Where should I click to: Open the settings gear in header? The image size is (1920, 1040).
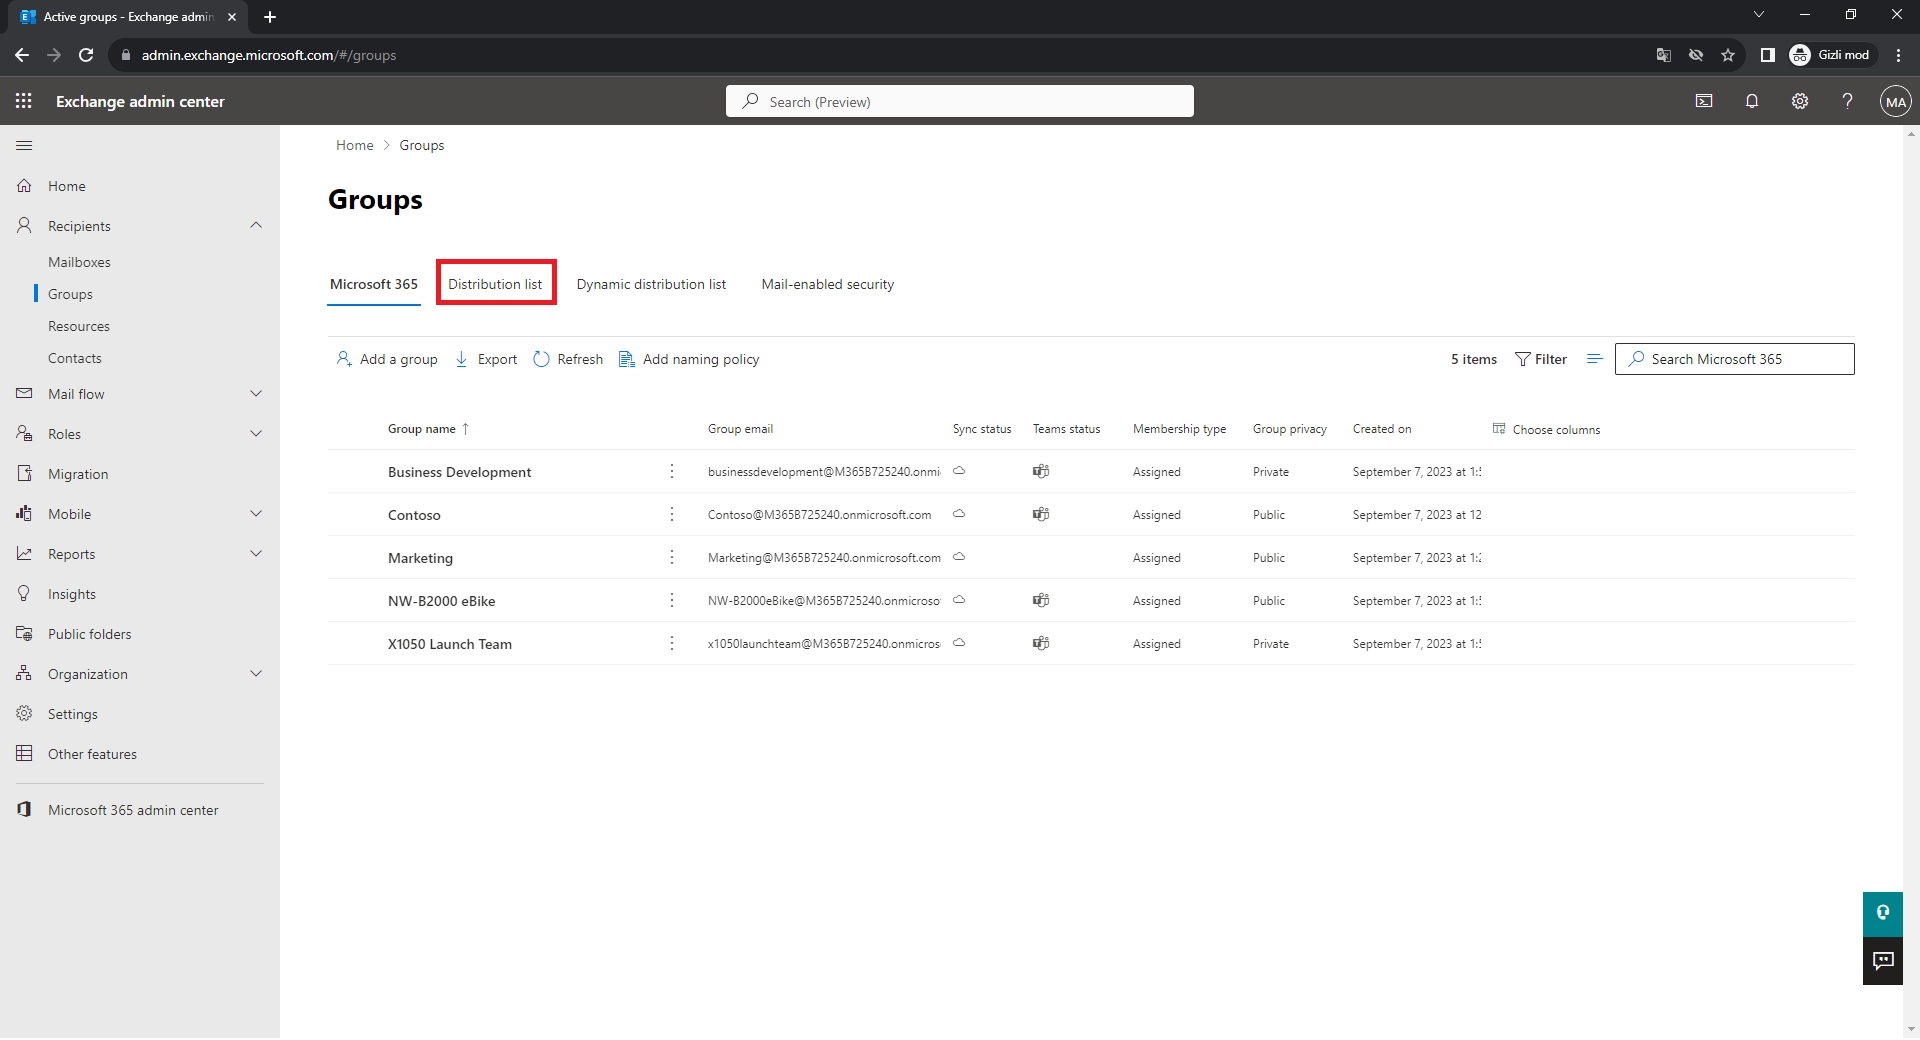pyautogui.click(x=1799, y=101)
